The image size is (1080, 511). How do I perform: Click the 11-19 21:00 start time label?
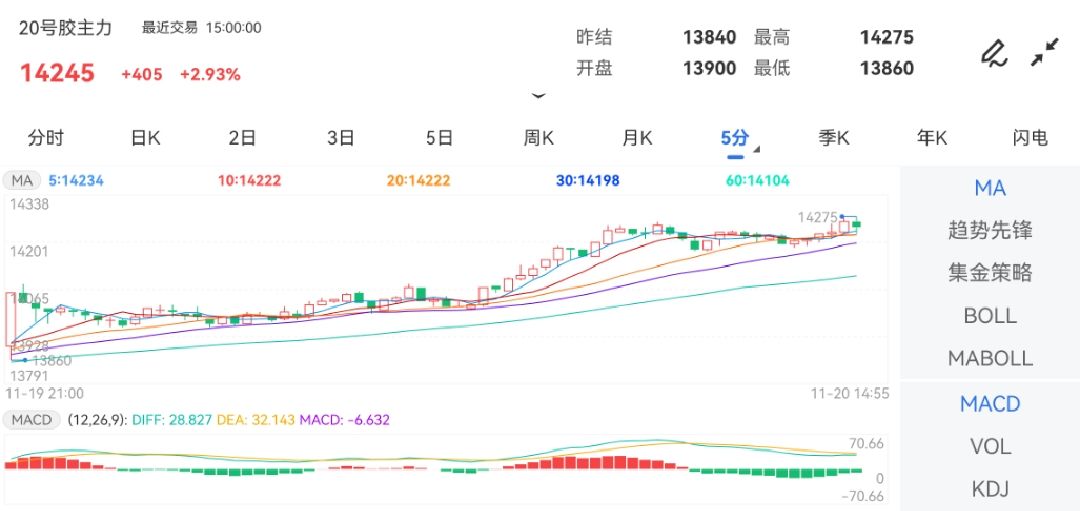click(x=44, y=393)
